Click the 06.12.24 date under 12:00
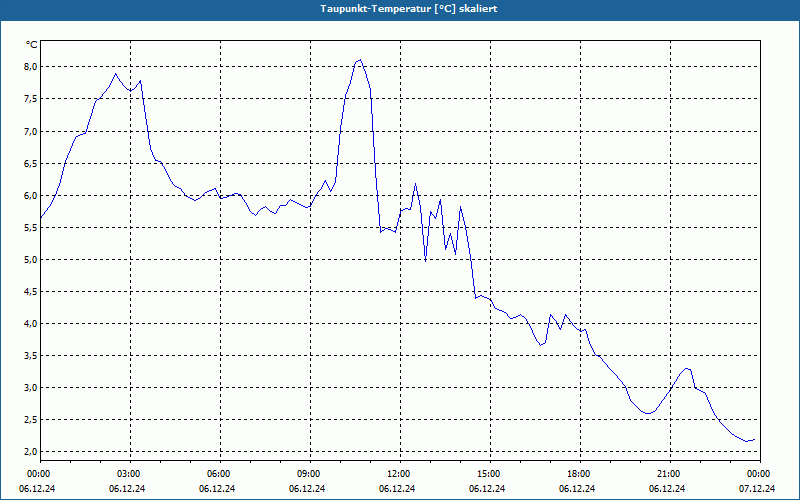The width and height of the screenshot is (800, 500). pyautogui.click(x=397, y=489)
